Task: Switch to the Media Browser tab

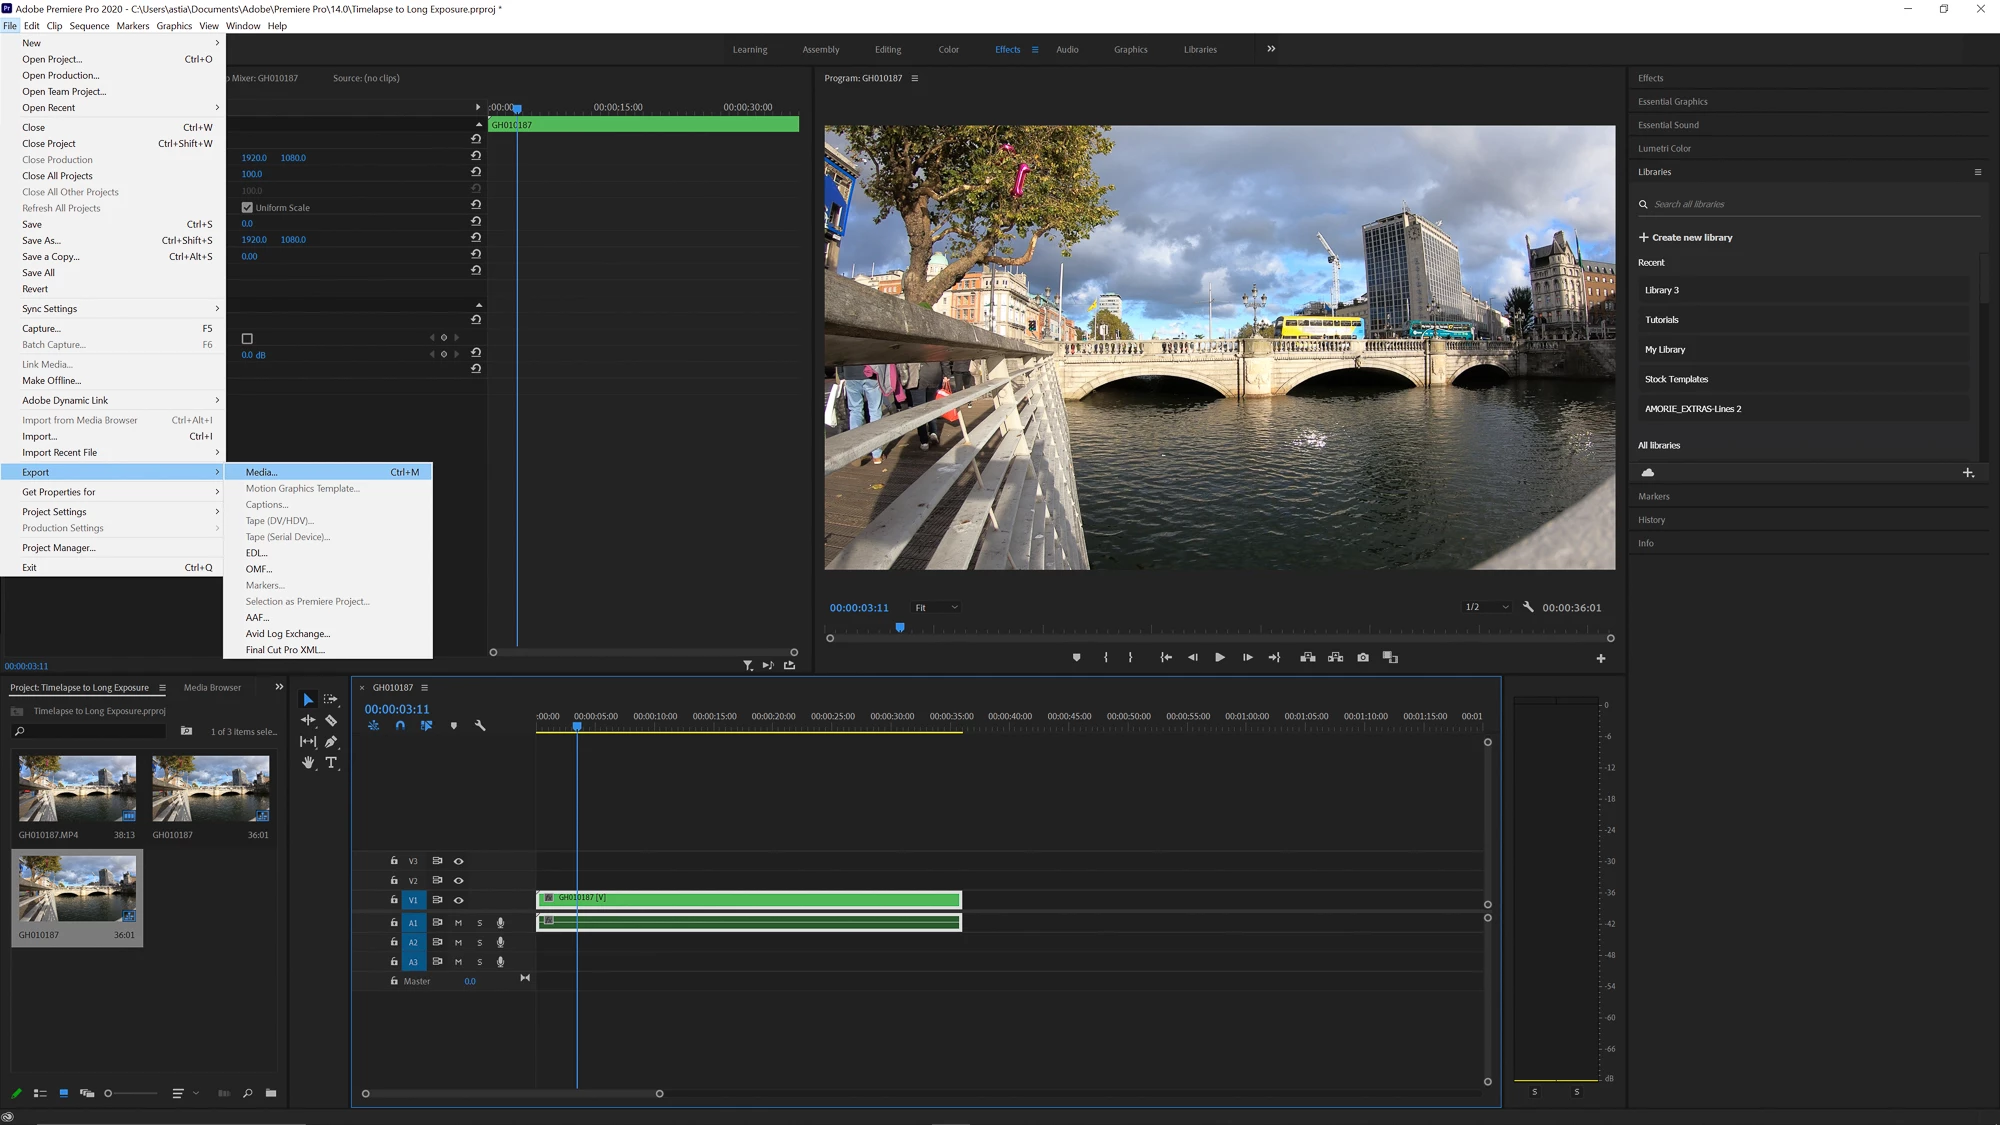Action: pos(212,687)
